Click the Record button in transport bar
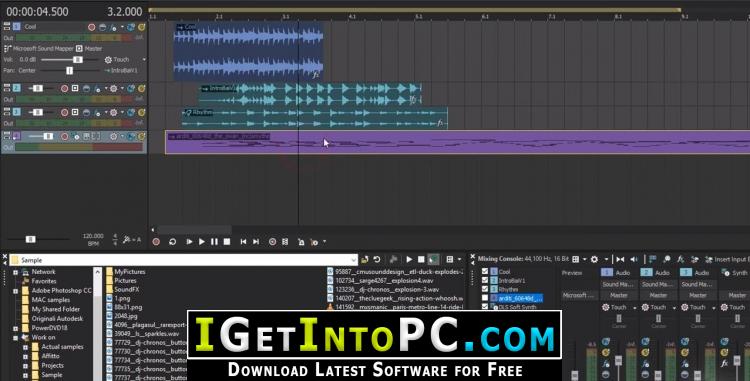750x381 pixels. click(x=156, y=242)
